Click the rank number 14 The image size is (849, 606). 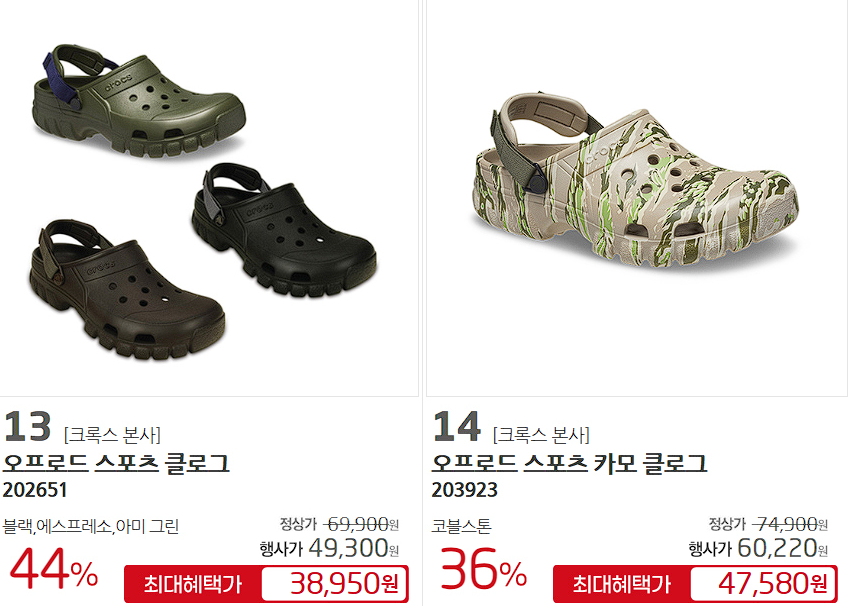456,426
